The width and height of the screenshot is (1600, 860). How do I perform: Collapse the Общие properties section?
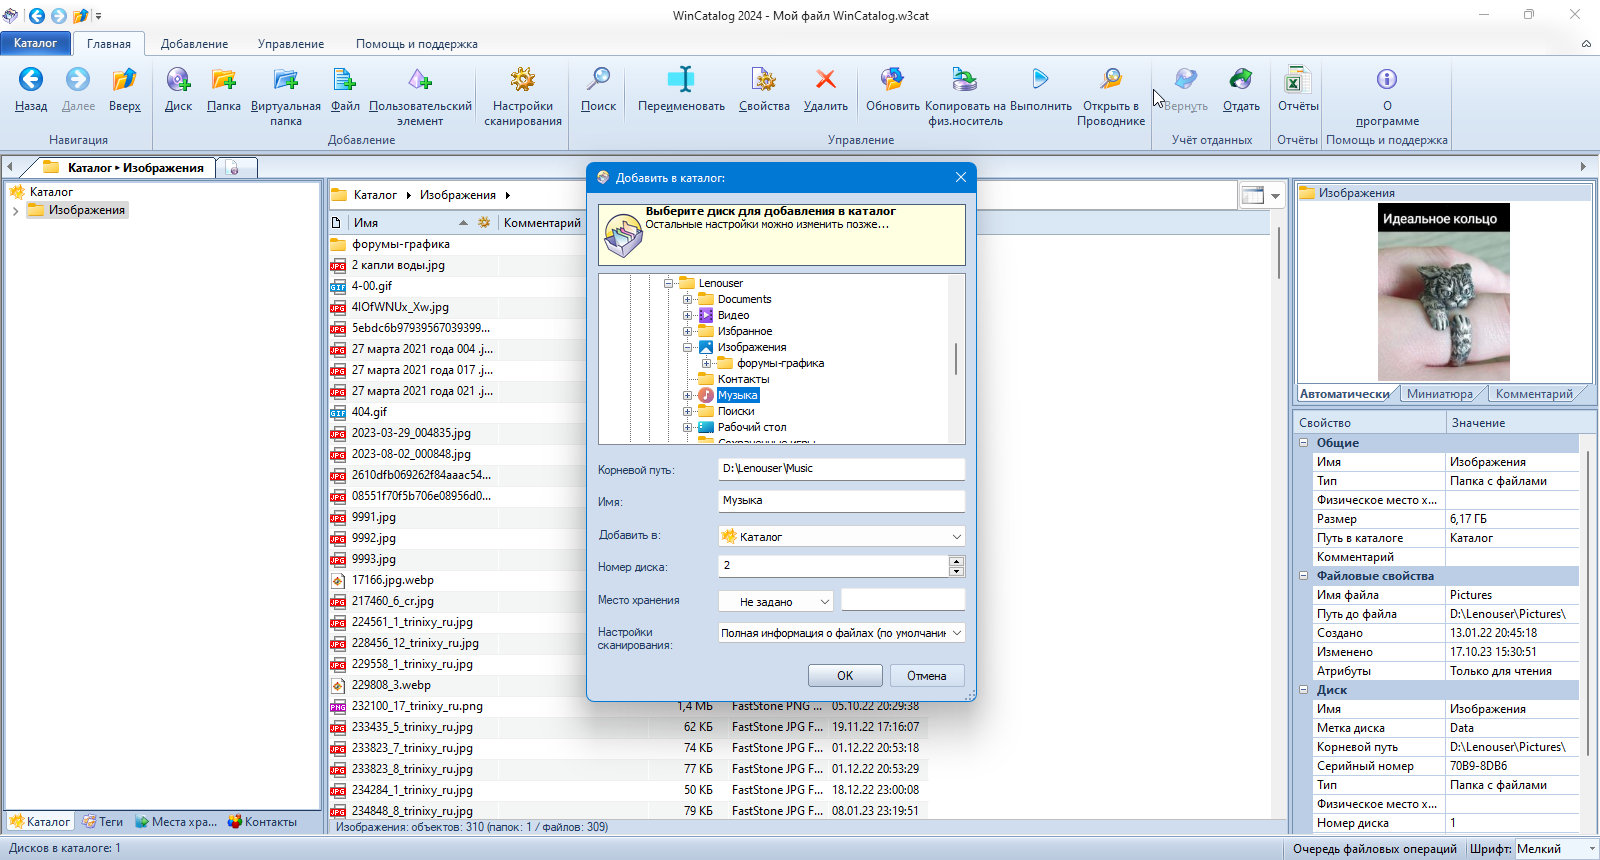coord(1304,442)
